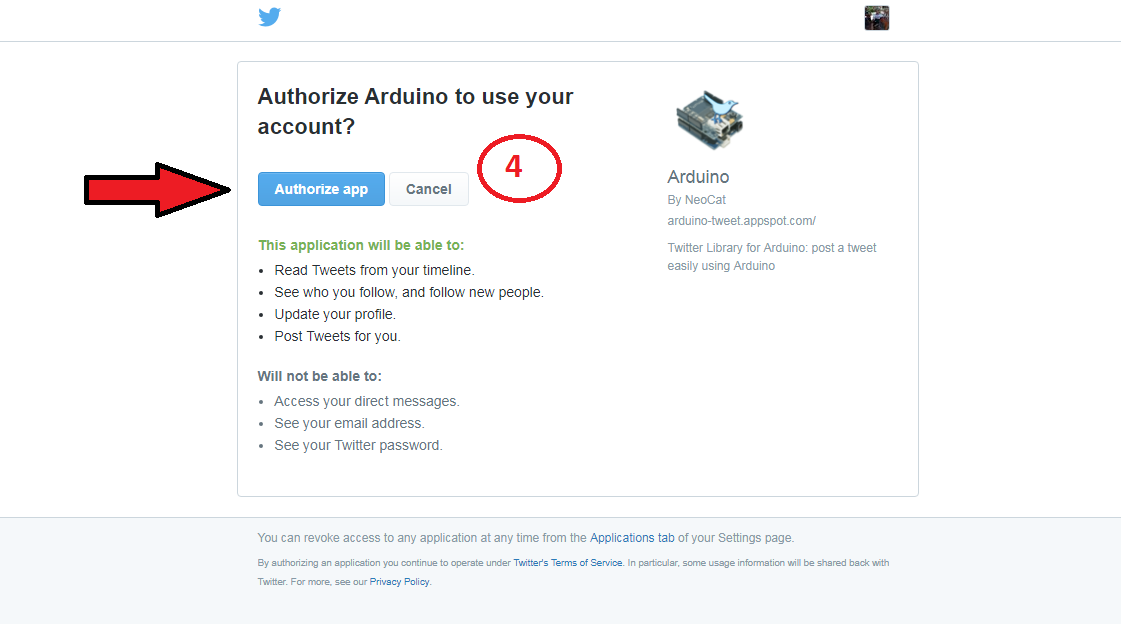Viewport: 1121px width, 624px height.
Task: Click 'Twitter Library for Arduino' description text
Action: pos(772,257)
